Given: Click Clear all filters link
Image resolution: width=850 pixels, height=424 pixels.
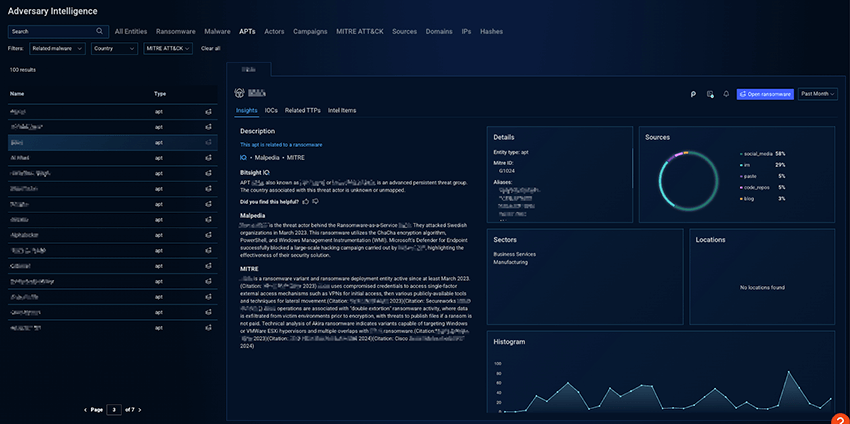Looking at the screenshot, I should point(211,48).
